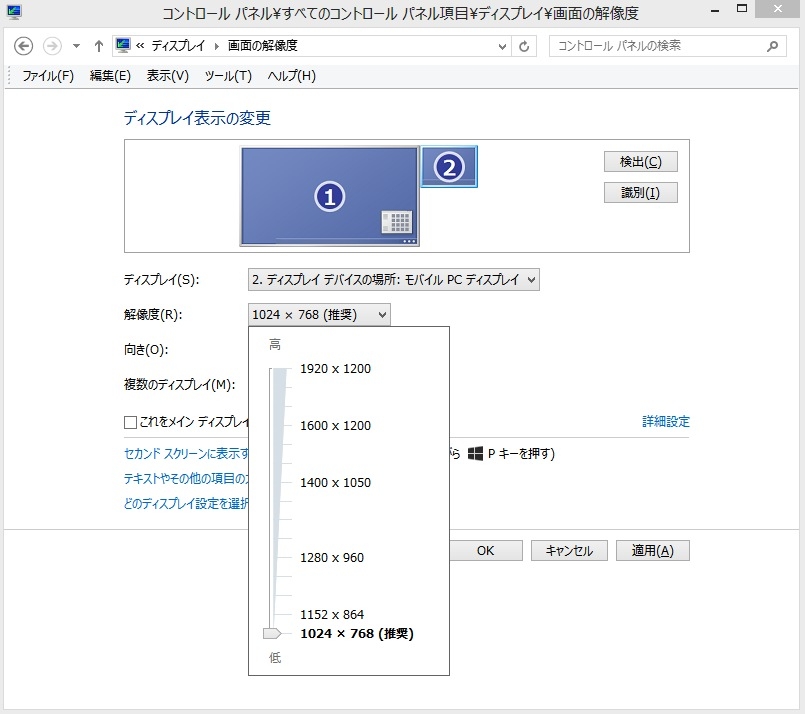The image size is (805, 714).
Task: Open the 編集(E) menu
Action: [x=110, y=76]
